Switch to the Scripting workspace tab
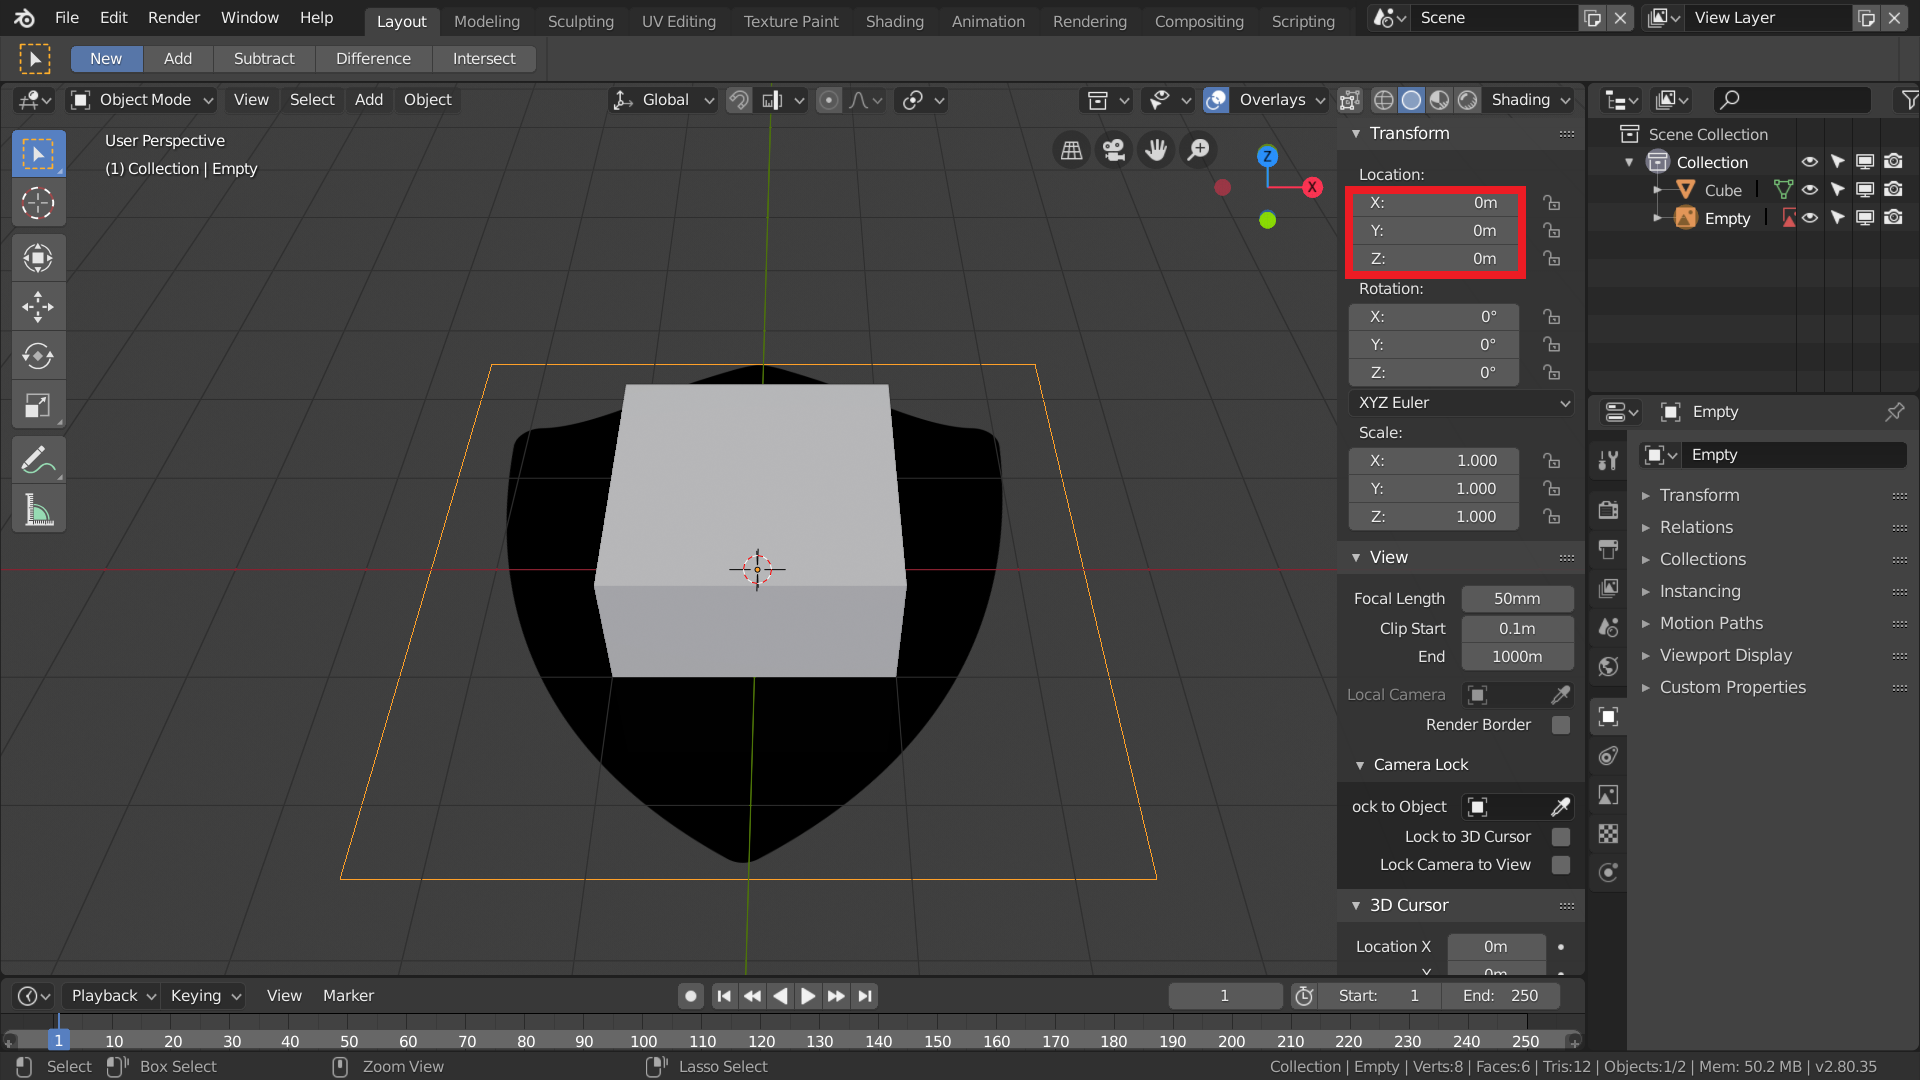 [x=1303, y=21]
